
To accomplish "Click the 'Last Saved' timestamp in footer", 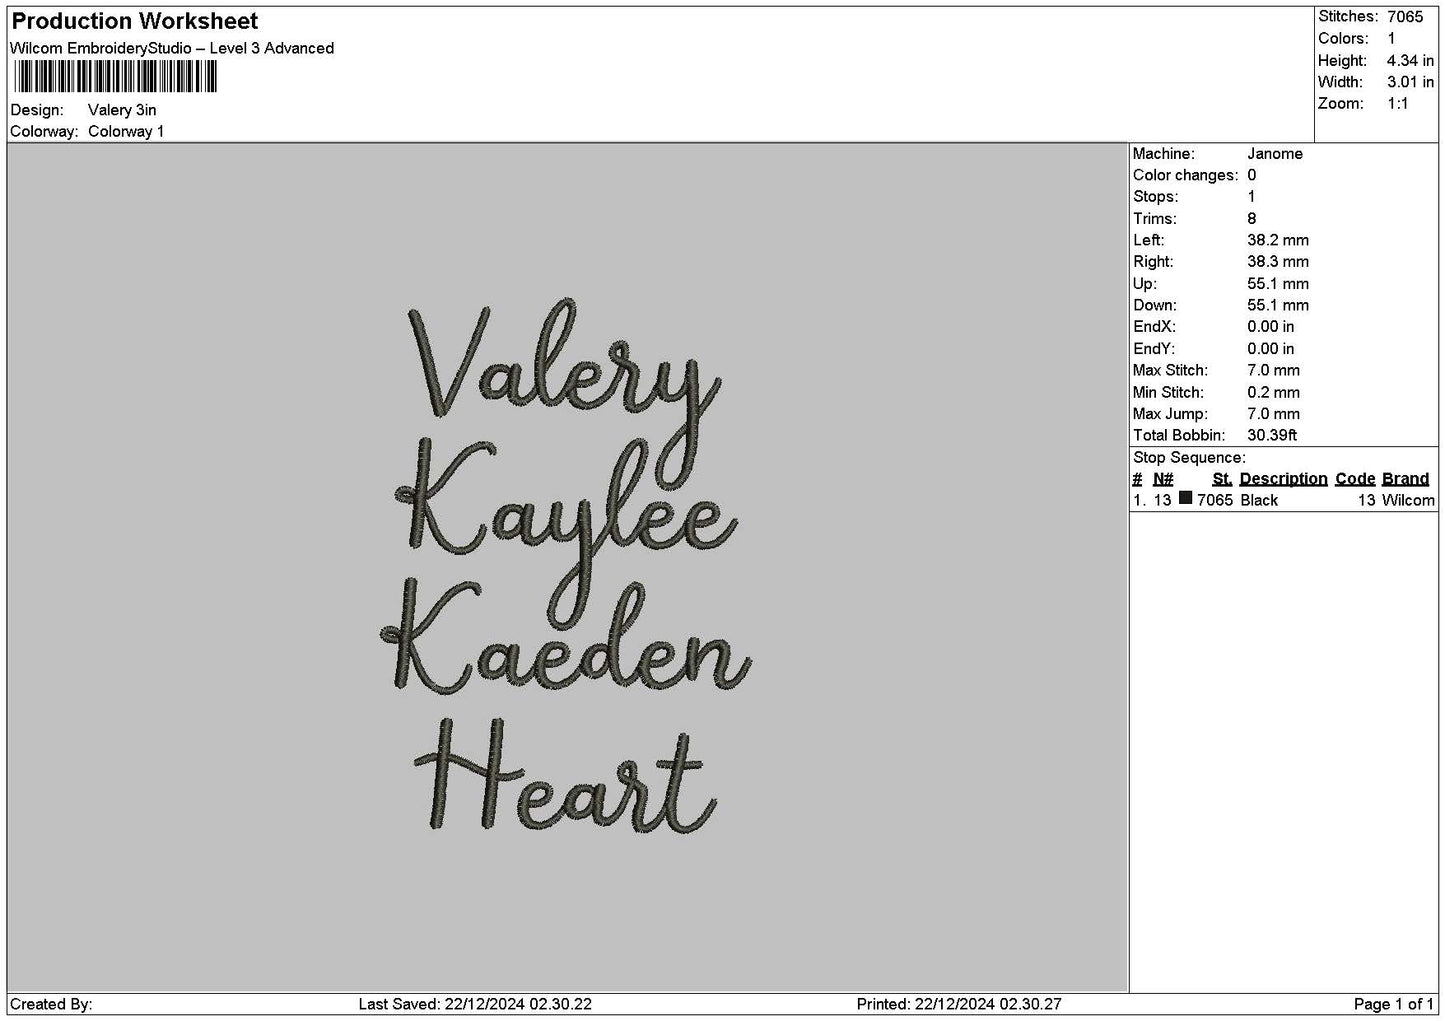I will click(475, 1005).
